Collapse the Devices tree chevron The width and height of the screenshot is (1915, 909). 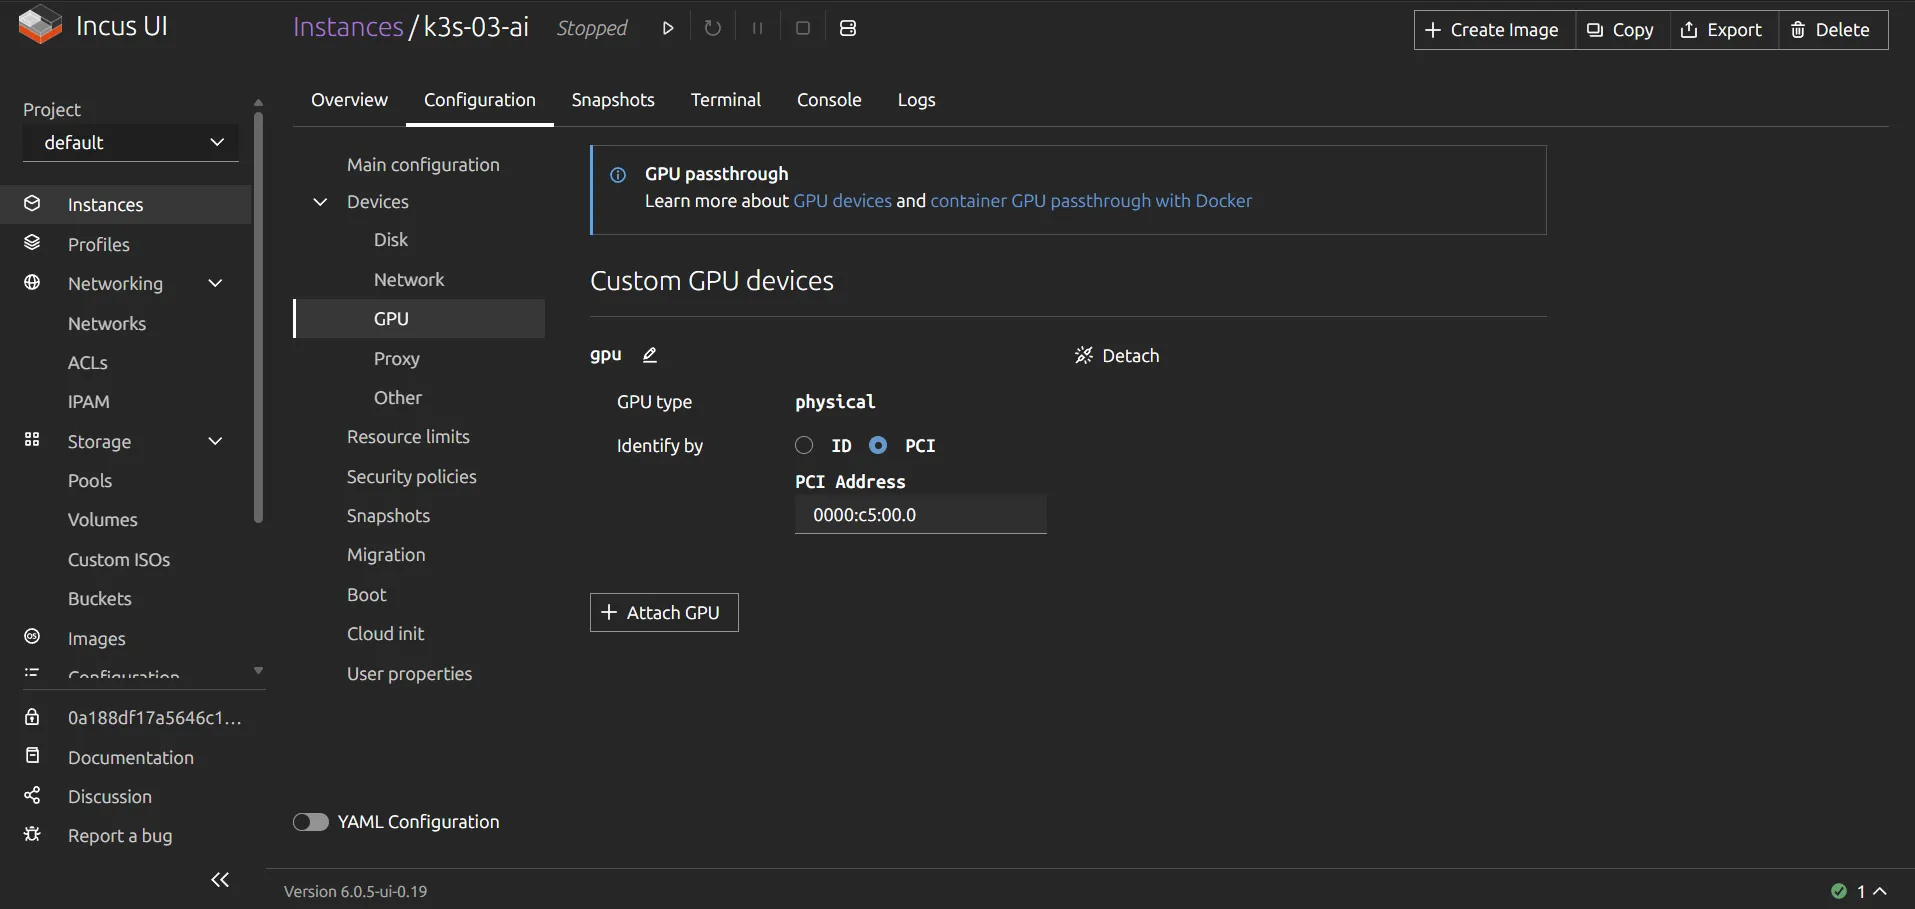click(x=320, y=202)
